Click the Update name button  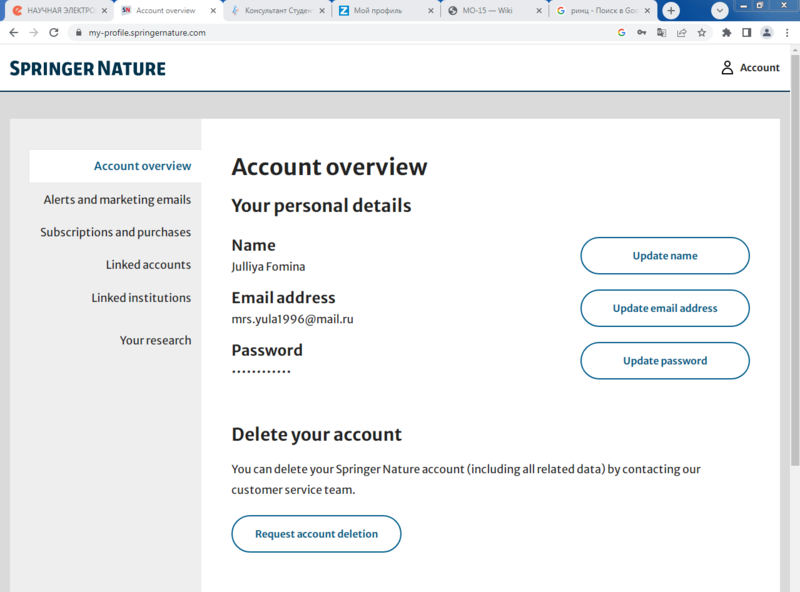click(x=665, y=256)
